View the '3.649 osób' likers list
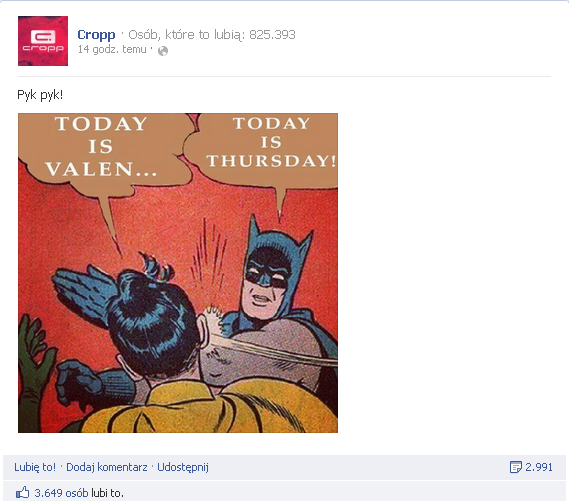569x501 pixels. (61, 493)
